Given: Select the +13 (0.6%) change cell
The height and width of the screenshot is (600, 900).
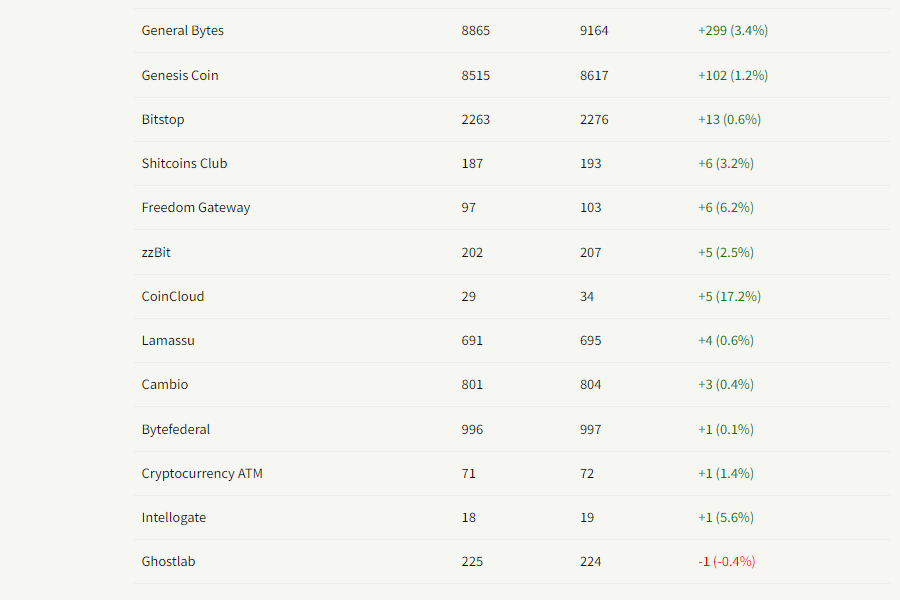Looking at the screenshot, I should 730,119.
